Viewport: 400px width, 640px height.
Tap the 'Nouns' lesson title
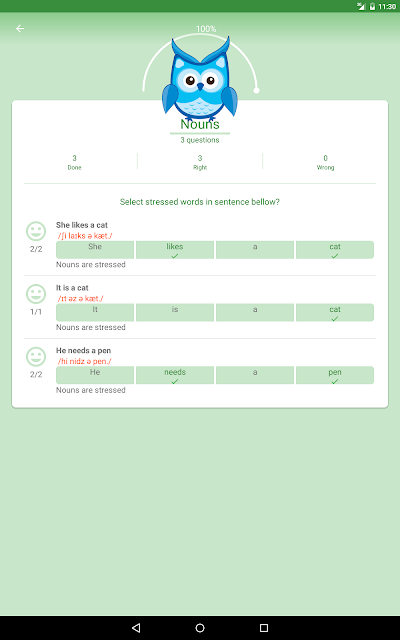pyautogui.click(x=200, y=124)
